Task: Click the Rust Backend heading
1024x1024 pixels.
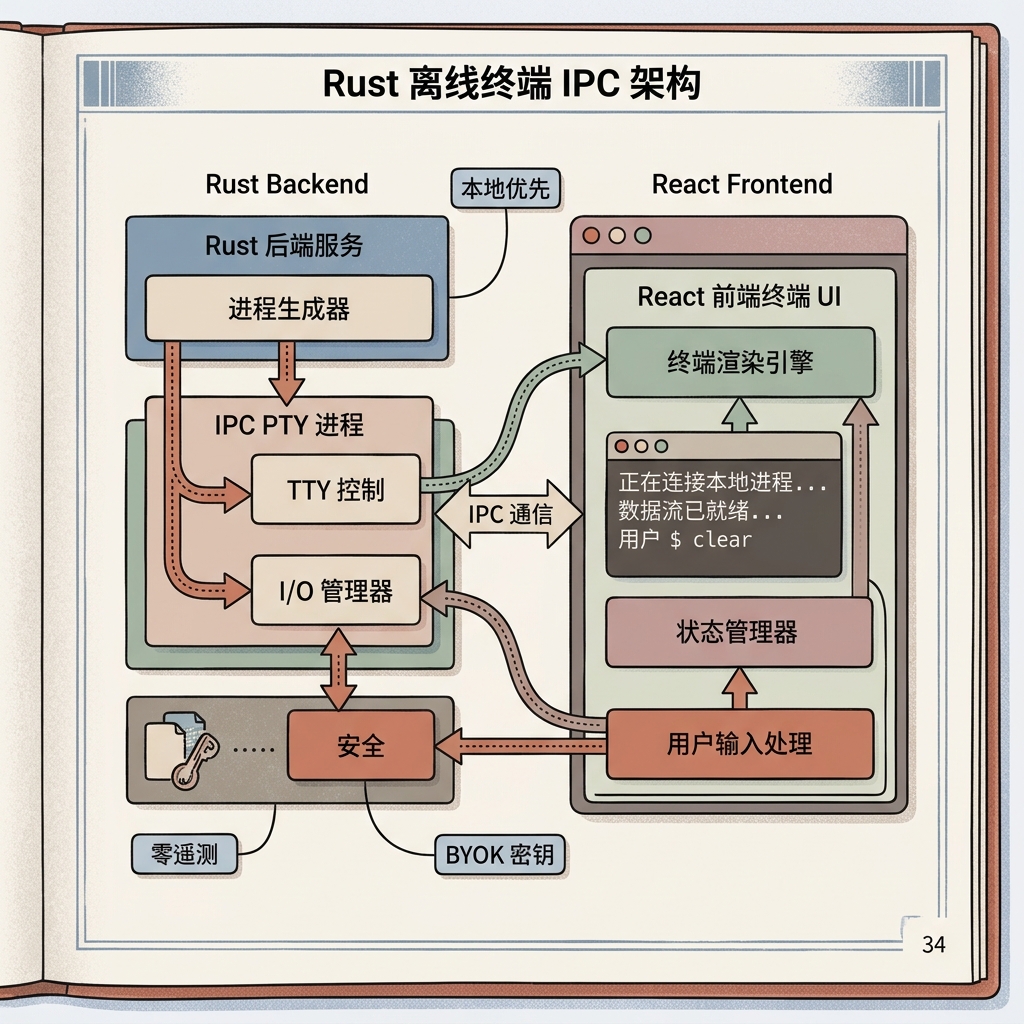Action: [287, 184]
